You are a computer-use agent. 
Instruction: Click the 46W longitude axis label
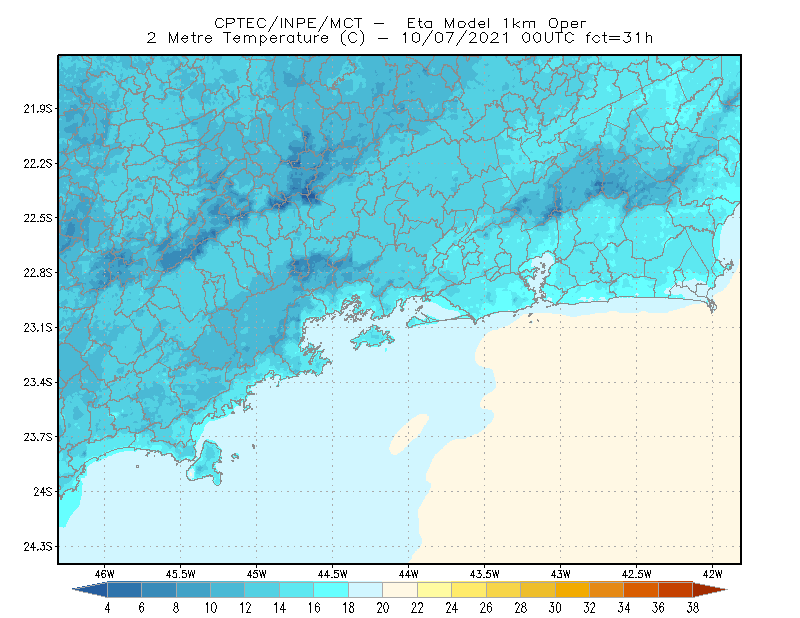104,574
